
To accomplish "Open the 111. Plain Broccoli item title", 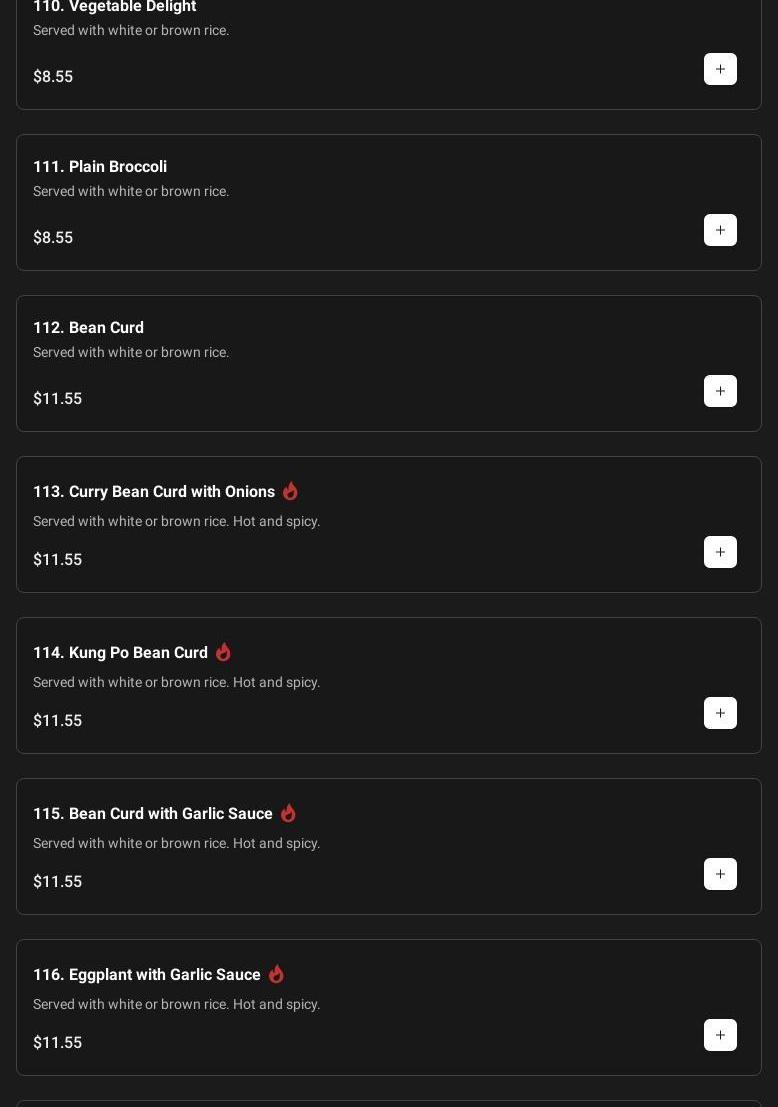I will tap(100, 166).
